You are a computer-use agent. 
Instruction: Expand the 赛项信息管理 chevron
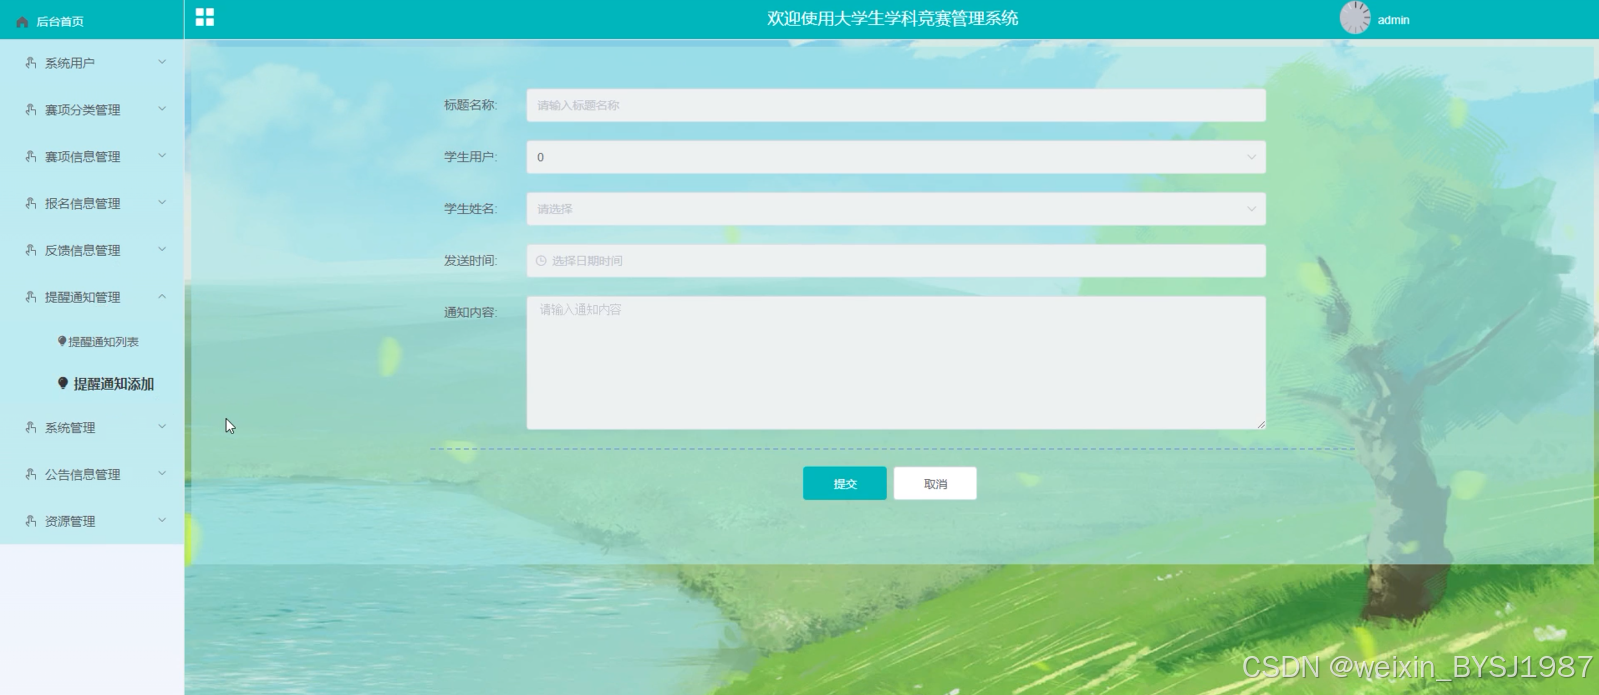162,156
